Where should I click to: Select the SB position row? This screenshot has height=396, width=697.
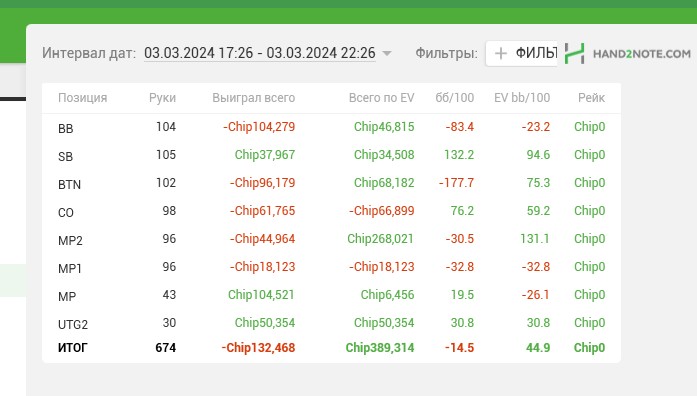[331, 155]
